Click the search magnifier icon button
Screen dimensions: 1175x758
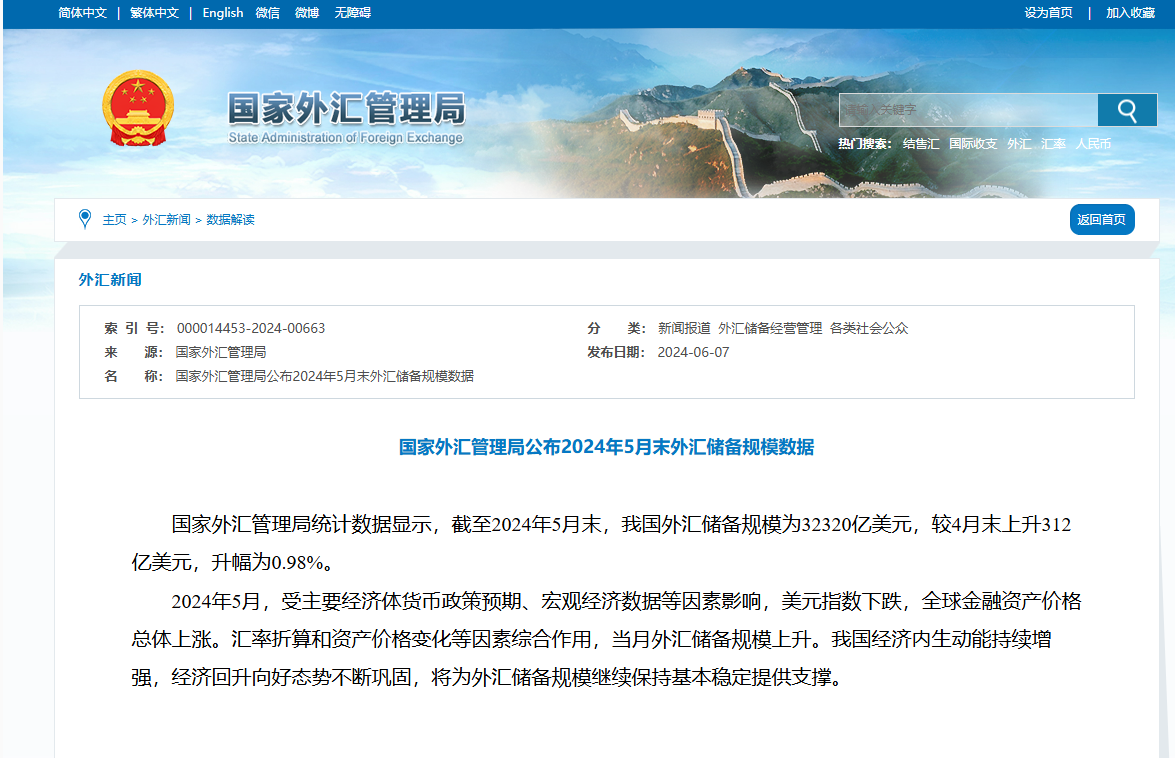pos(1127,110)
